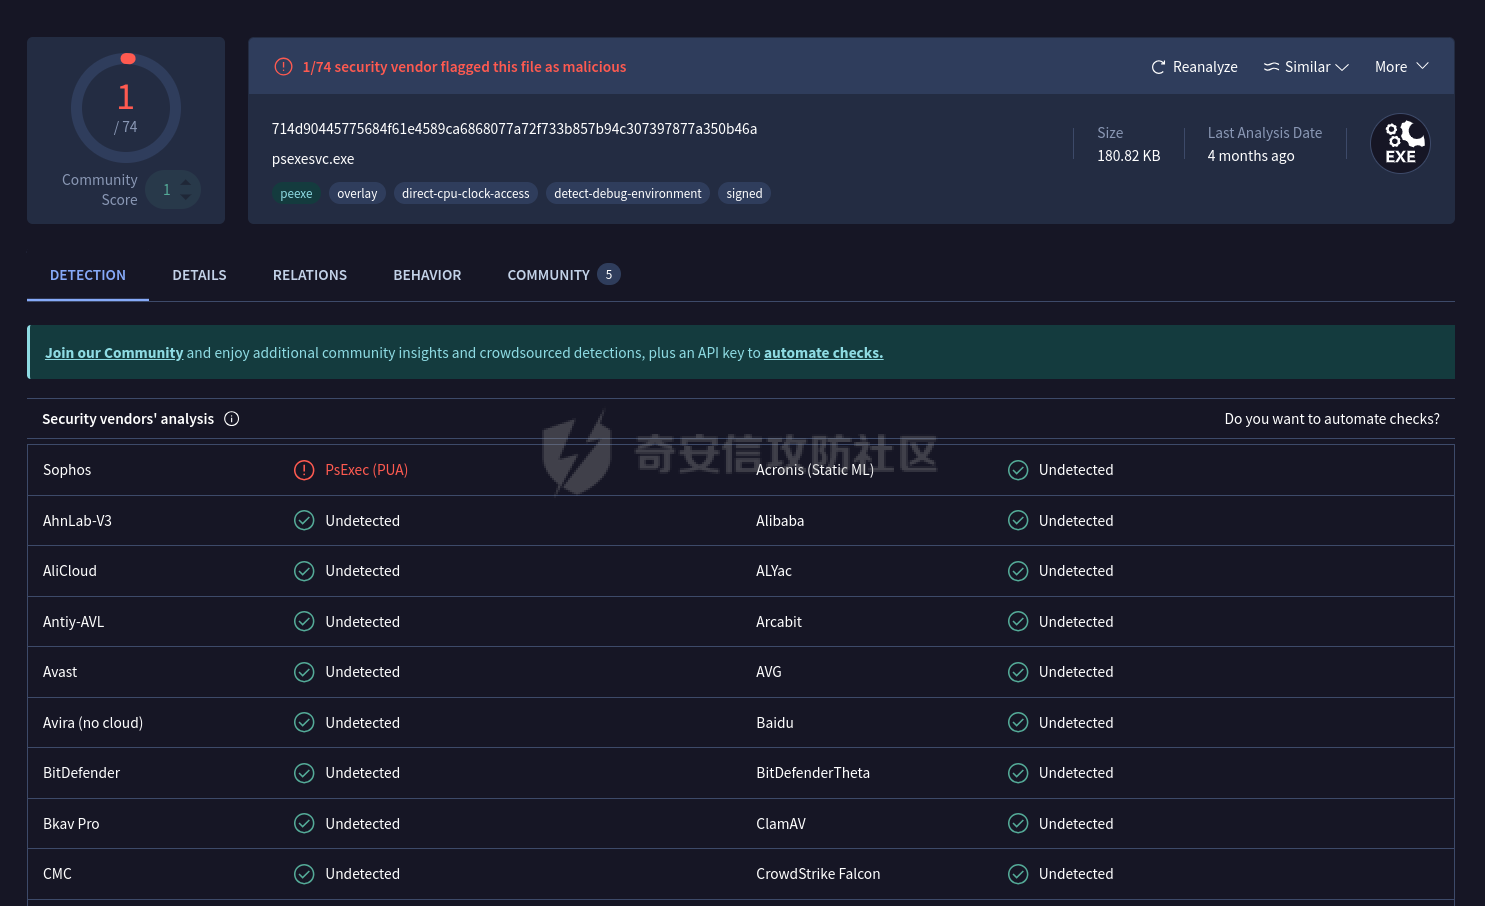Click the detection score circle showing 1 / 74

[126, 108]
